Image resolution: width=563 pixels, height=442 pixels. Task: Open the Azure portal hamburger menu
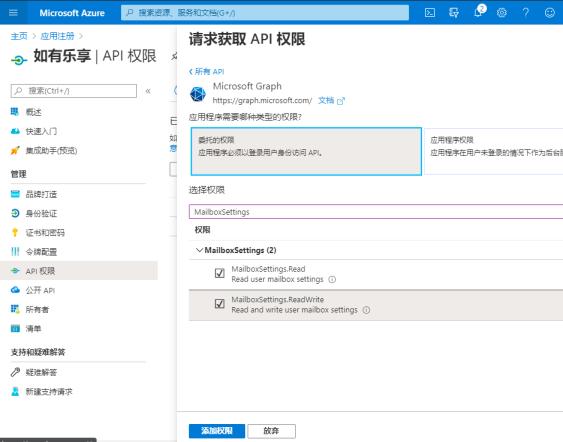(x=13, y=13)
